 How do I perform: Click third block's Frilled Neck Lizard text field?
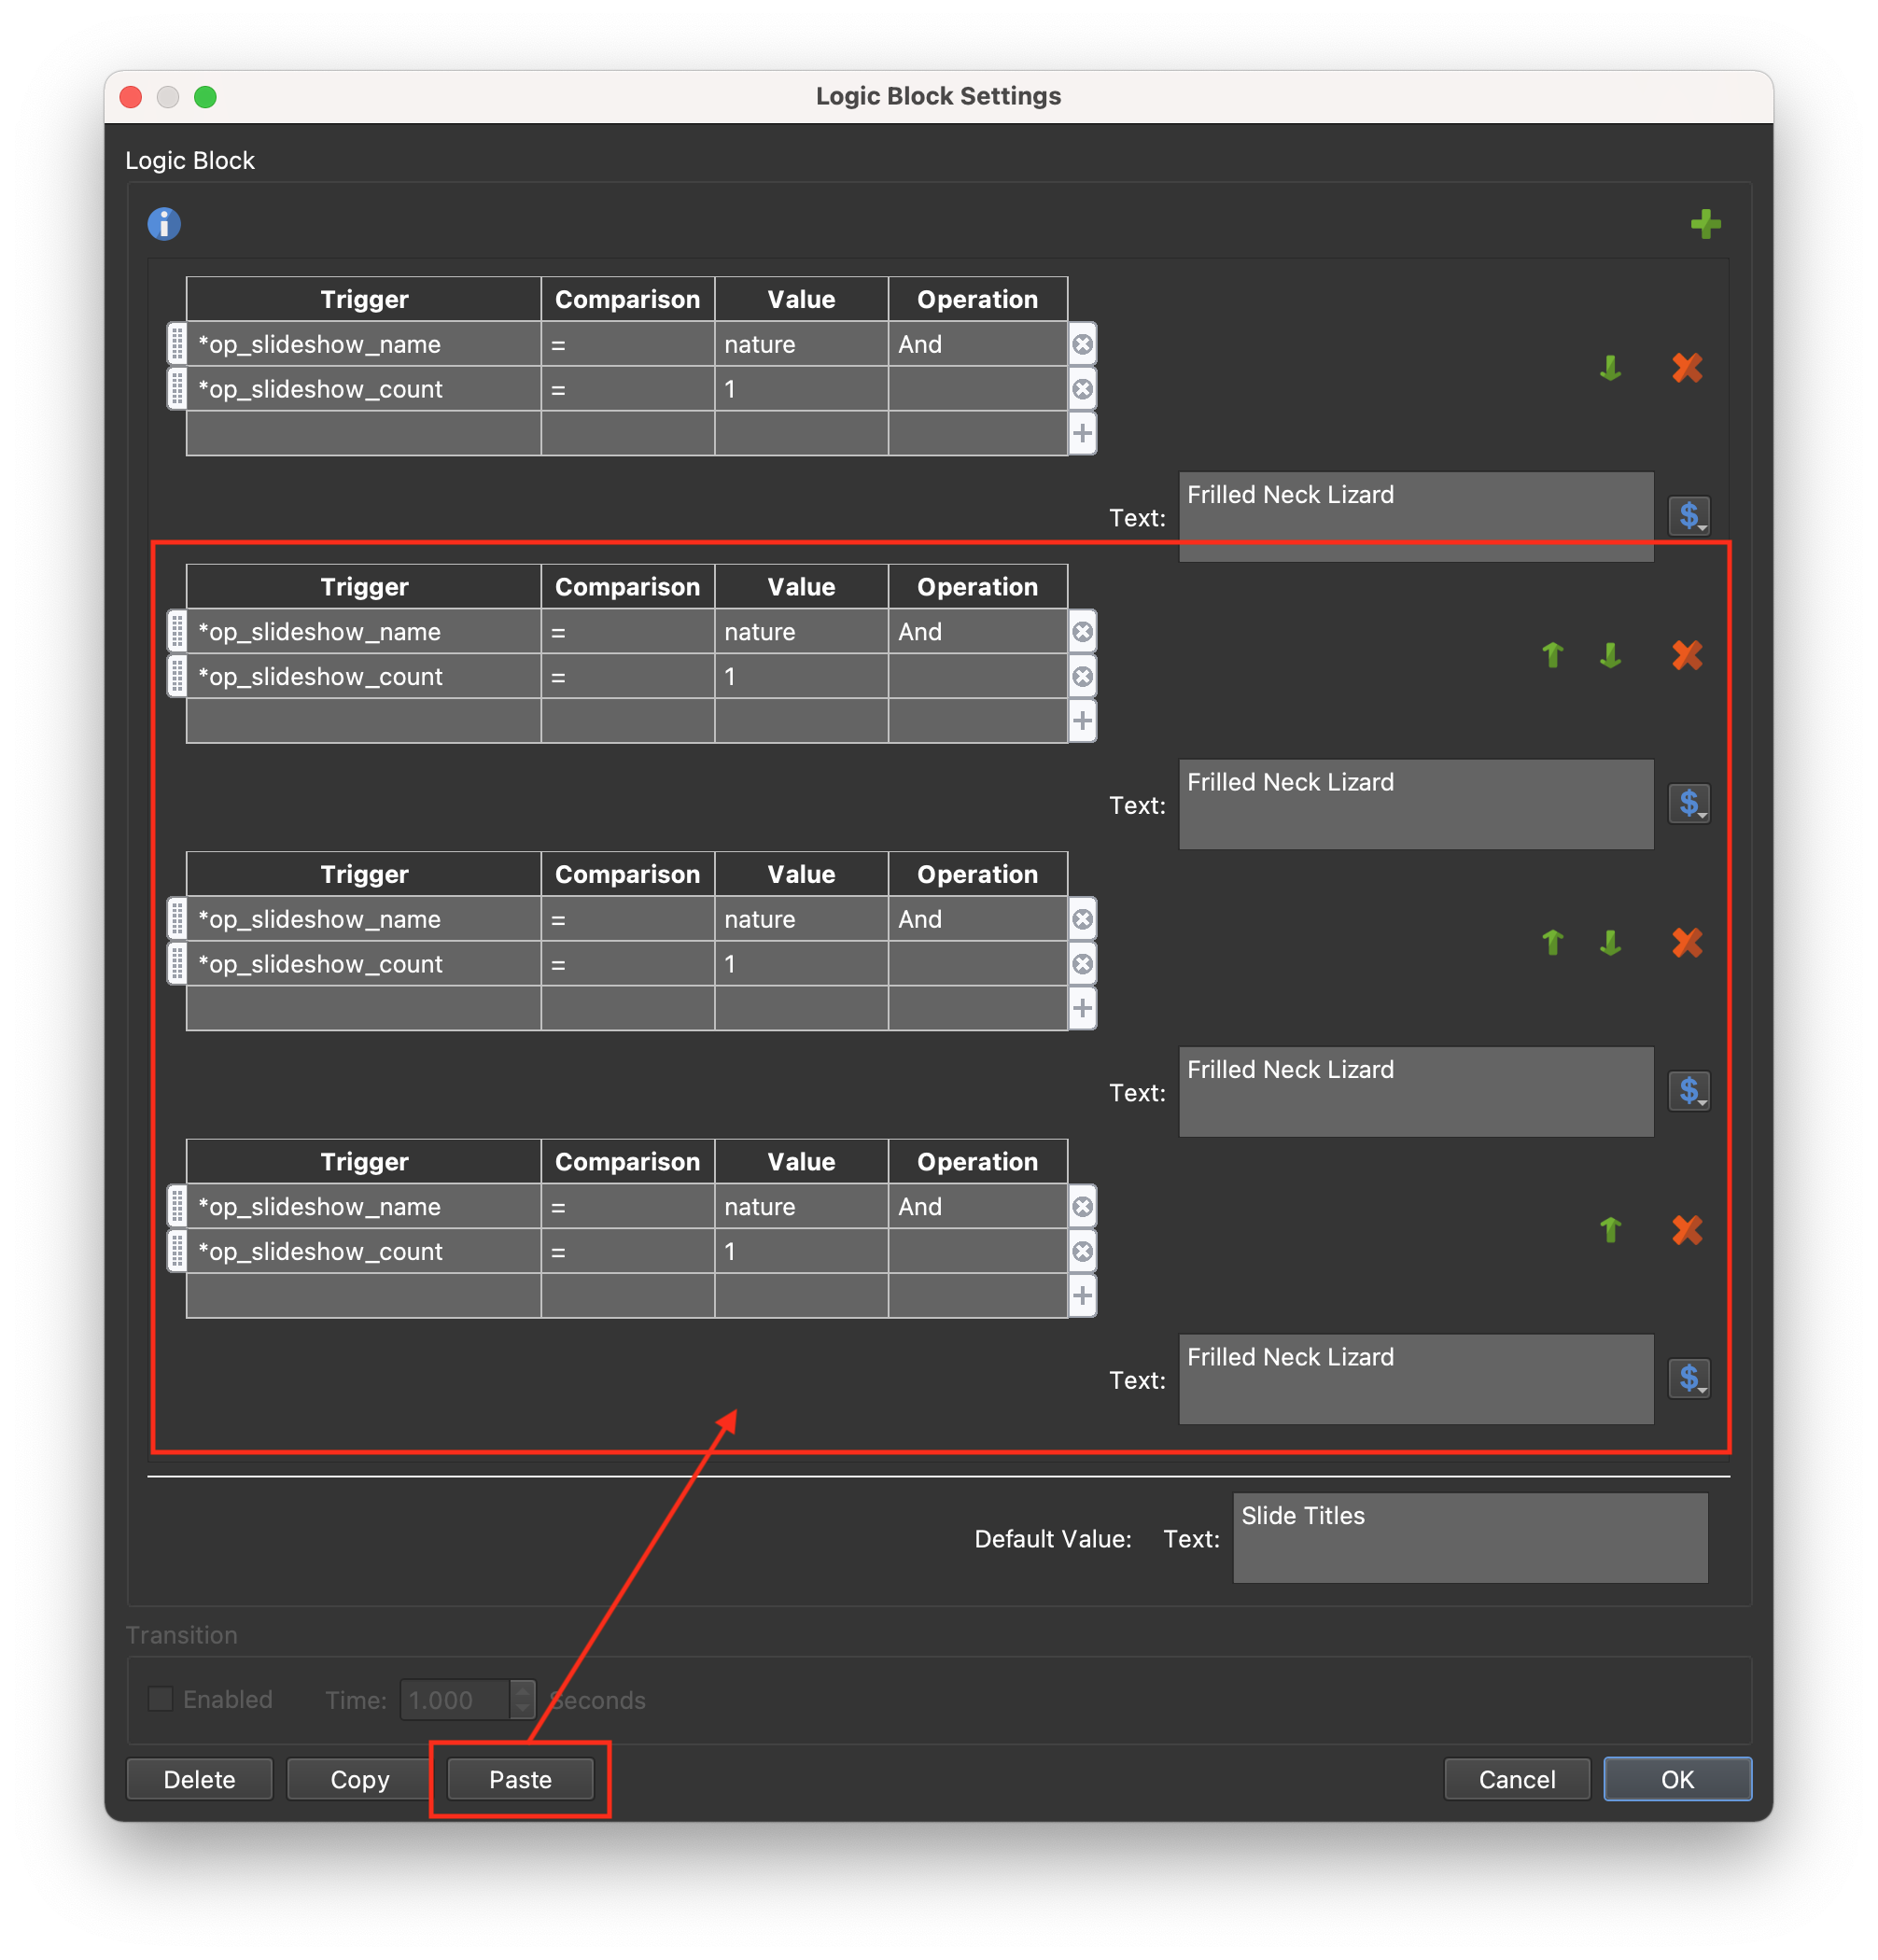pos(1415,1092)
